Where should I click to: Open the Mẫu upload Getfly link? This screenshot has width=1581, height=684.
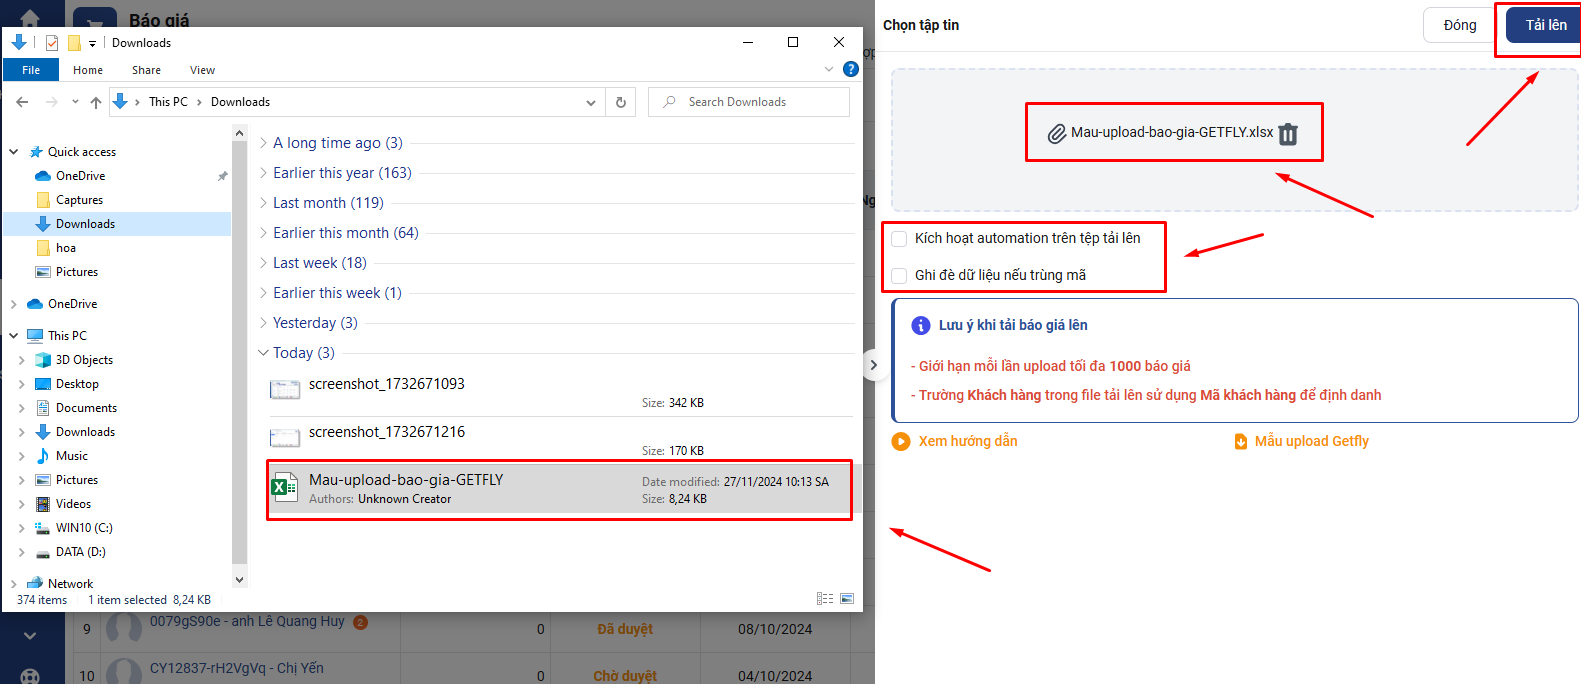[x=1311, y=441]
